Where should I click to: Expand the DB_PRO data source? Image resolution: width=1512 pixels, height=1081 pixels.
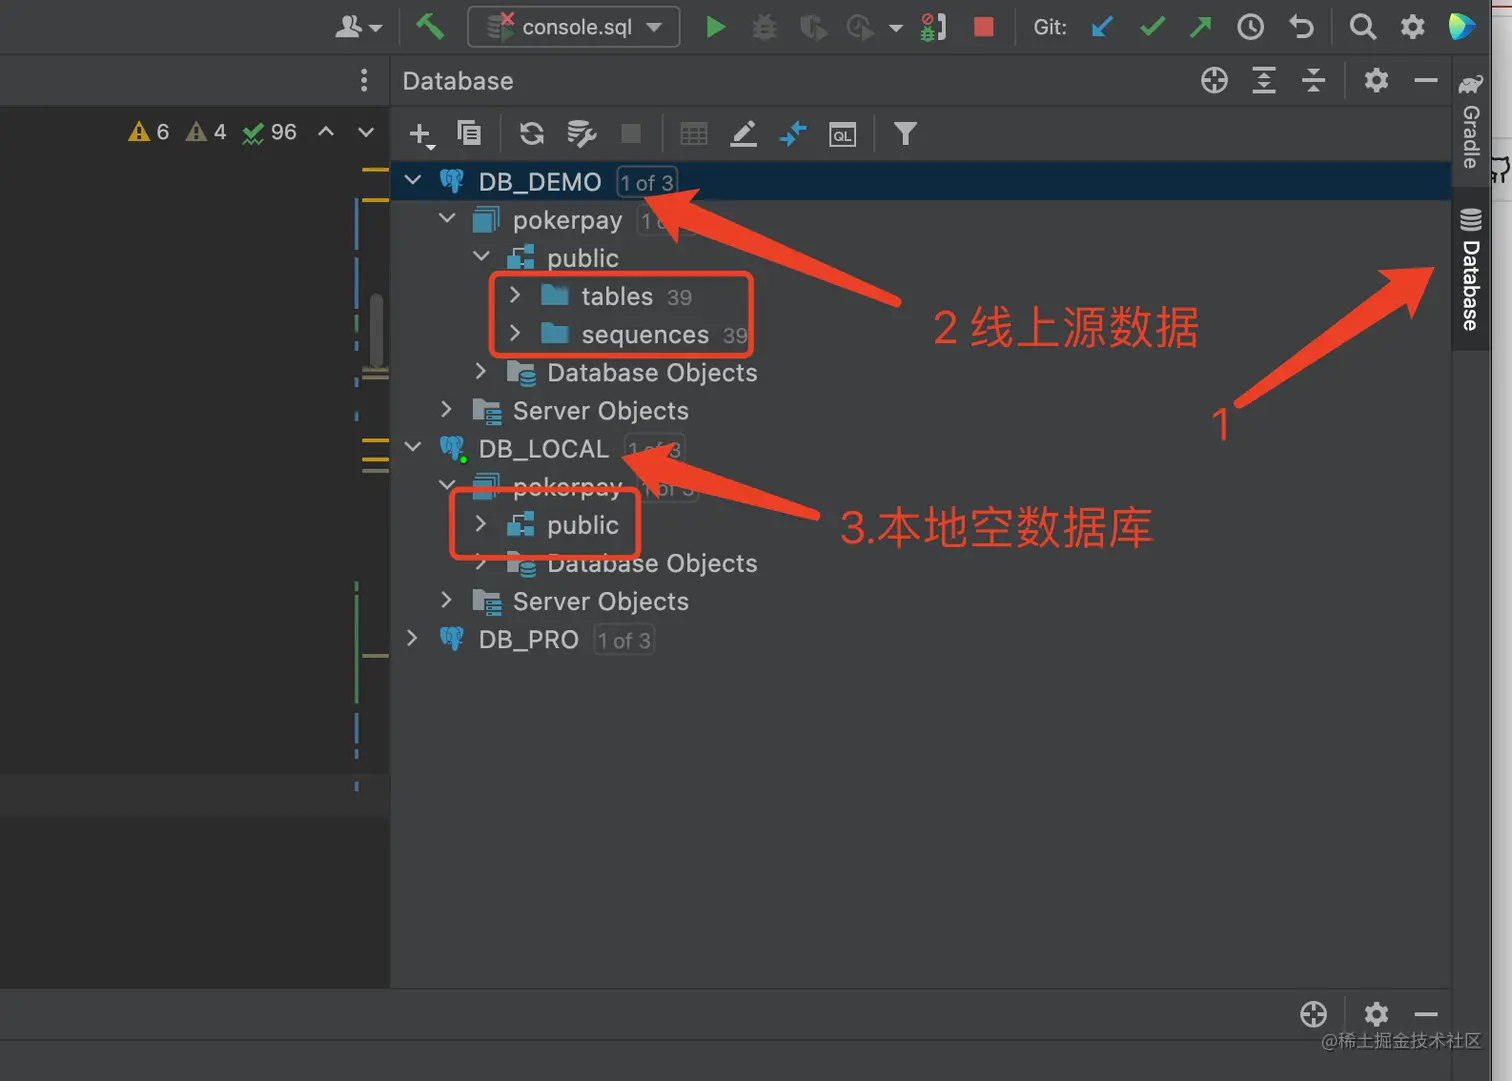pyautogui.click(x=413, y=638)
